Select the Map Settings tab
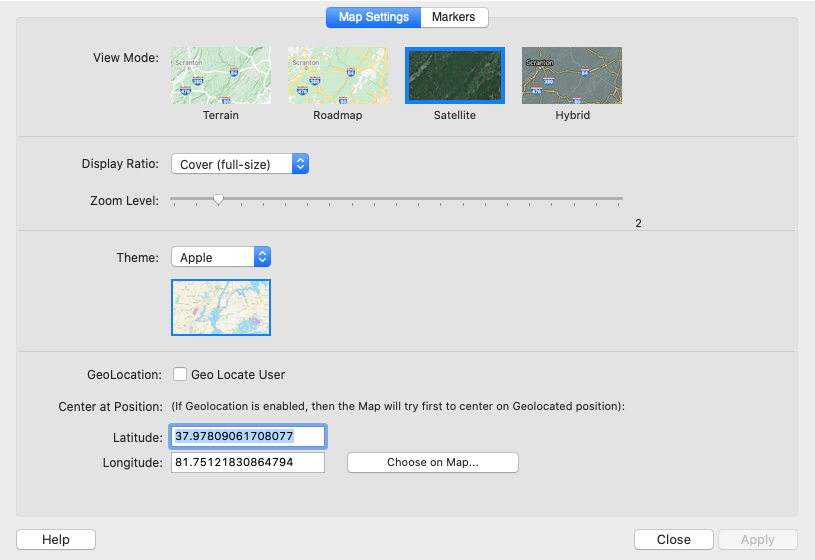 click(x=373, y=17)
